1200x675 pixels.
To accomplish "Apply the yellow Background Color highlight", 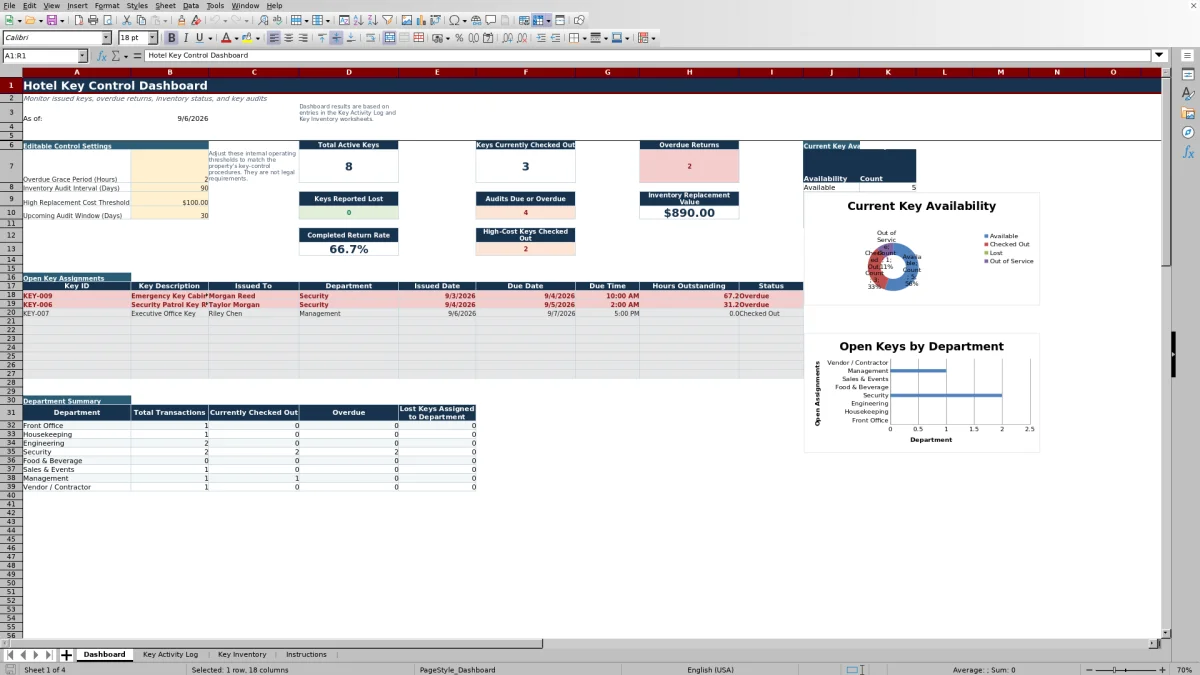I will (x=247, y=38).
